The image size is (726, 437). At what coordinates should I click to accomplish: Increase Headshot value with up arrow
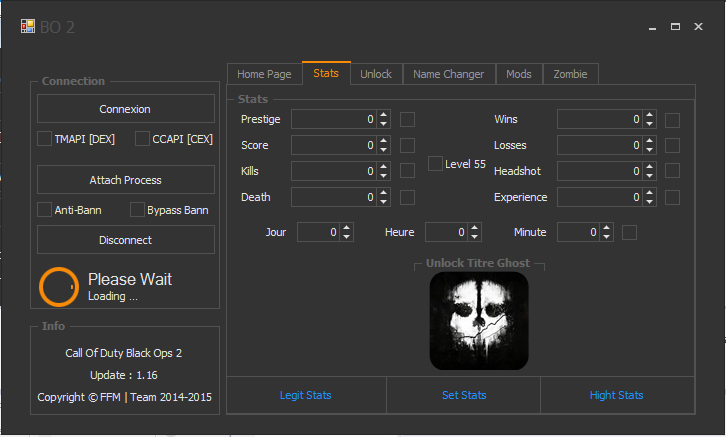(x=650, y=167)
